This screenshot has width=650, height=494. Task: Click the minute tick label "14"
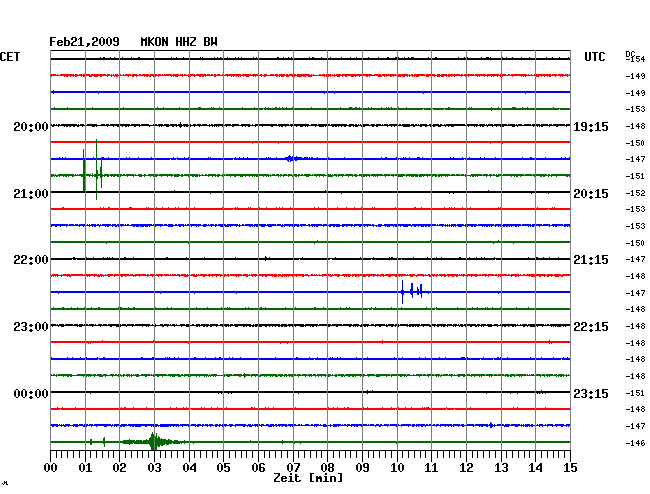tap(535, 468)
